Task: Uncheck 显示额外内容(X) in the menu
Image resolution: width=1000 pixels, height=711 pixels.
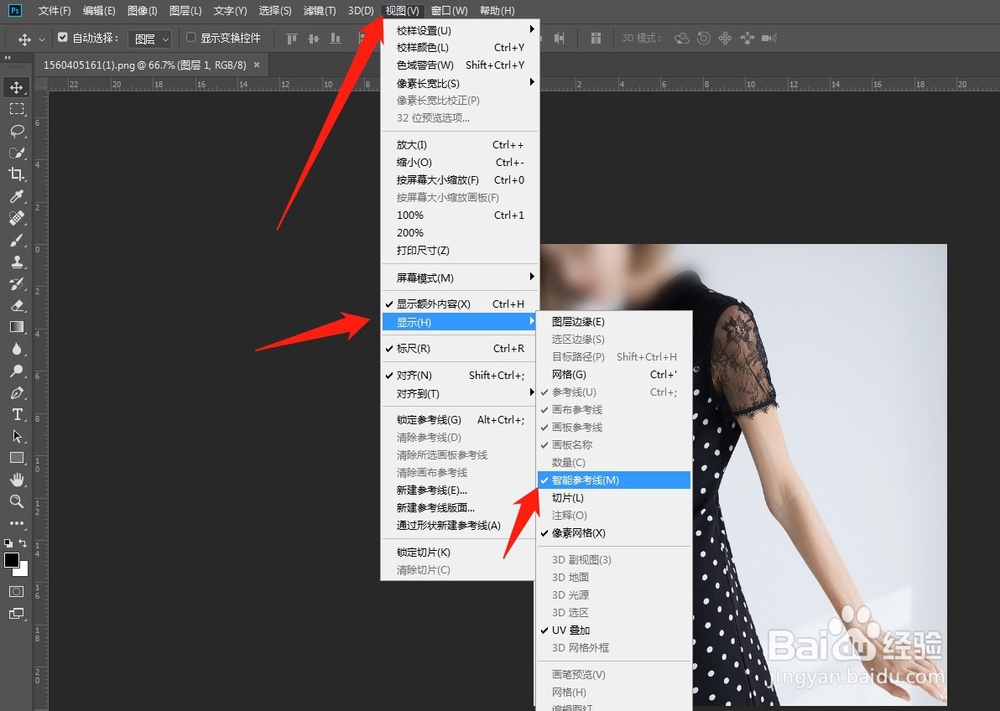Action: click(459, 304)
